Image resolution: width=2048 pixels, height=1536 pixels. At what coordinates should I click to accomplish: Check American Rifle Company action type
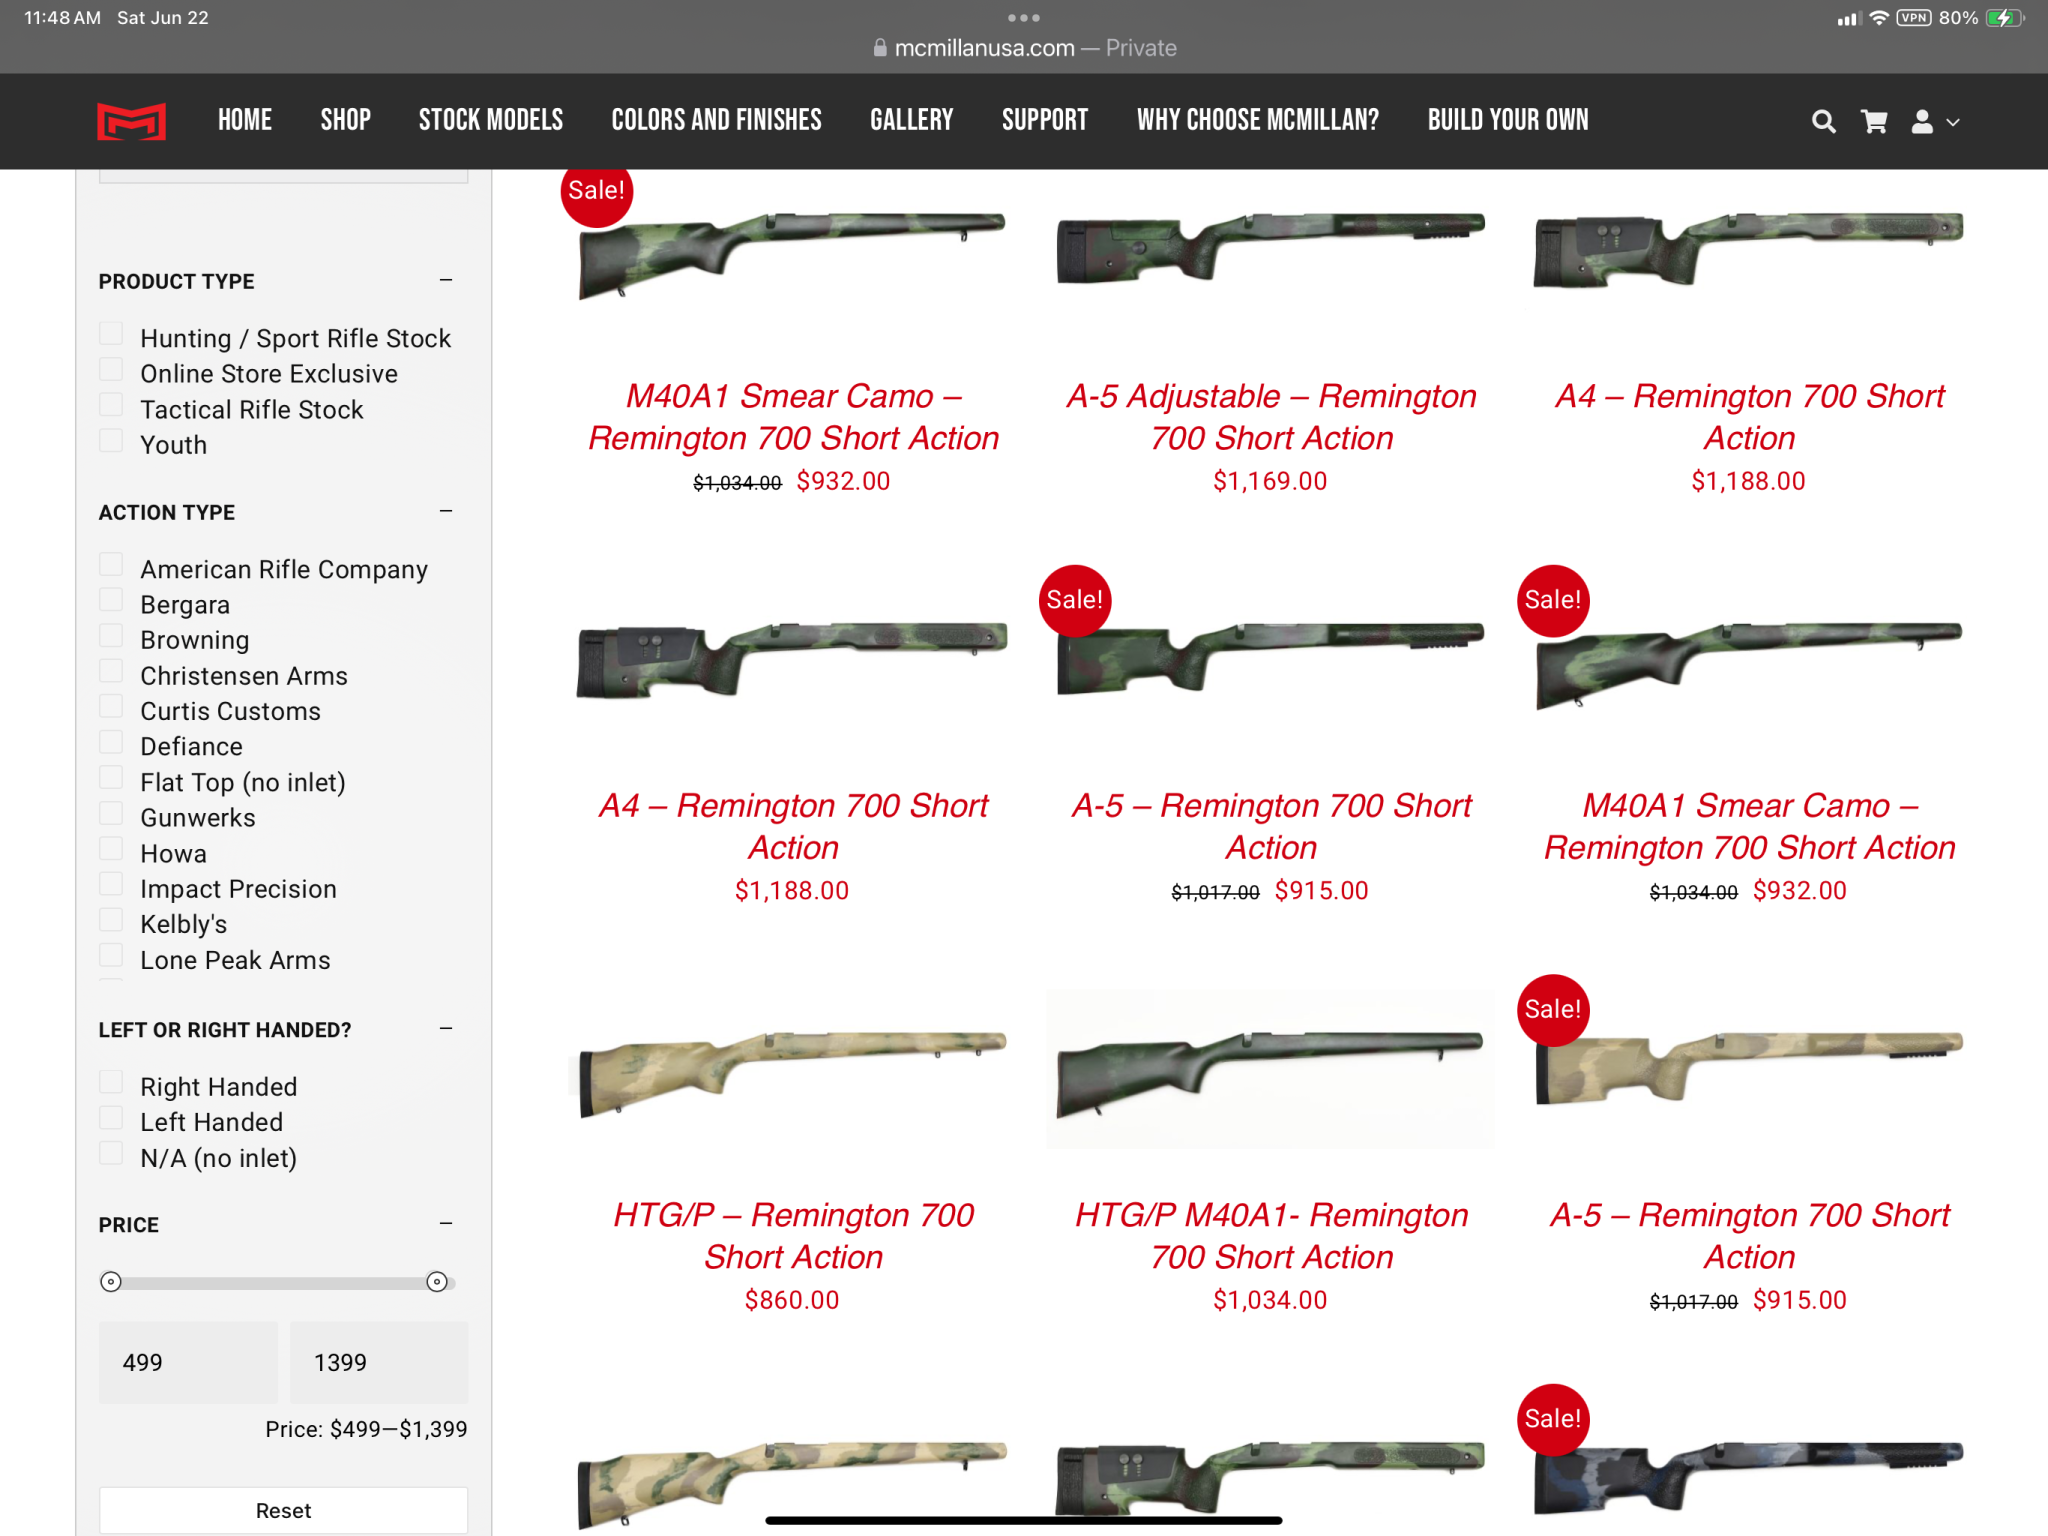111,565
